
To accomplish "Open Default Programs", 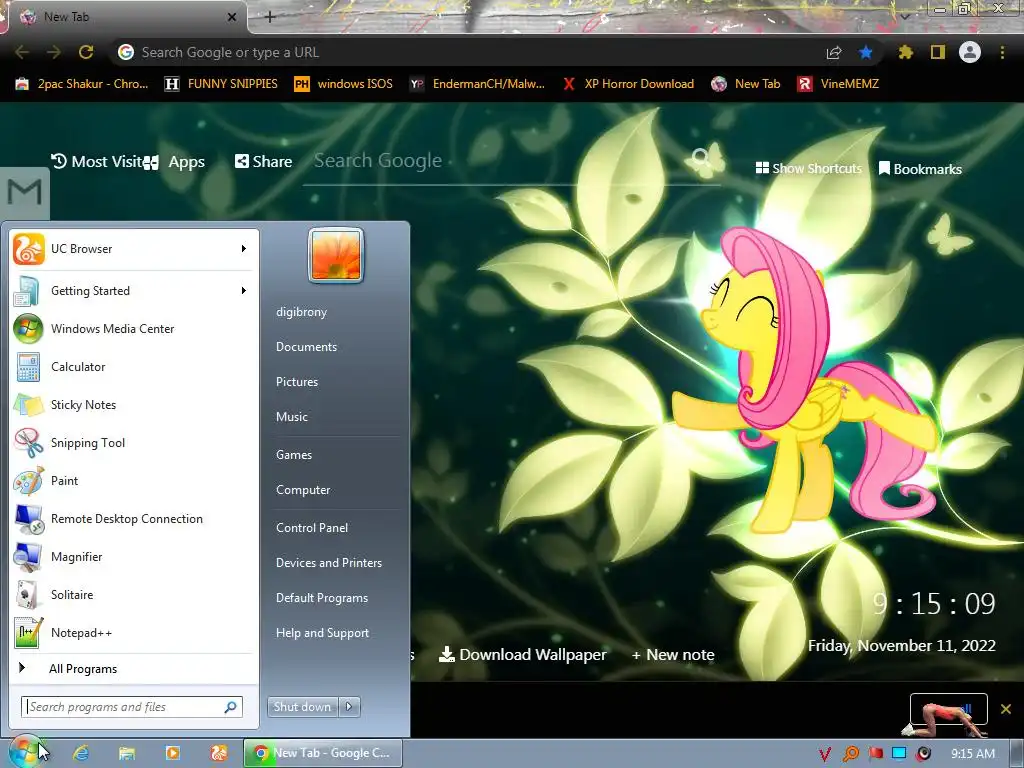I will (322, 598).
